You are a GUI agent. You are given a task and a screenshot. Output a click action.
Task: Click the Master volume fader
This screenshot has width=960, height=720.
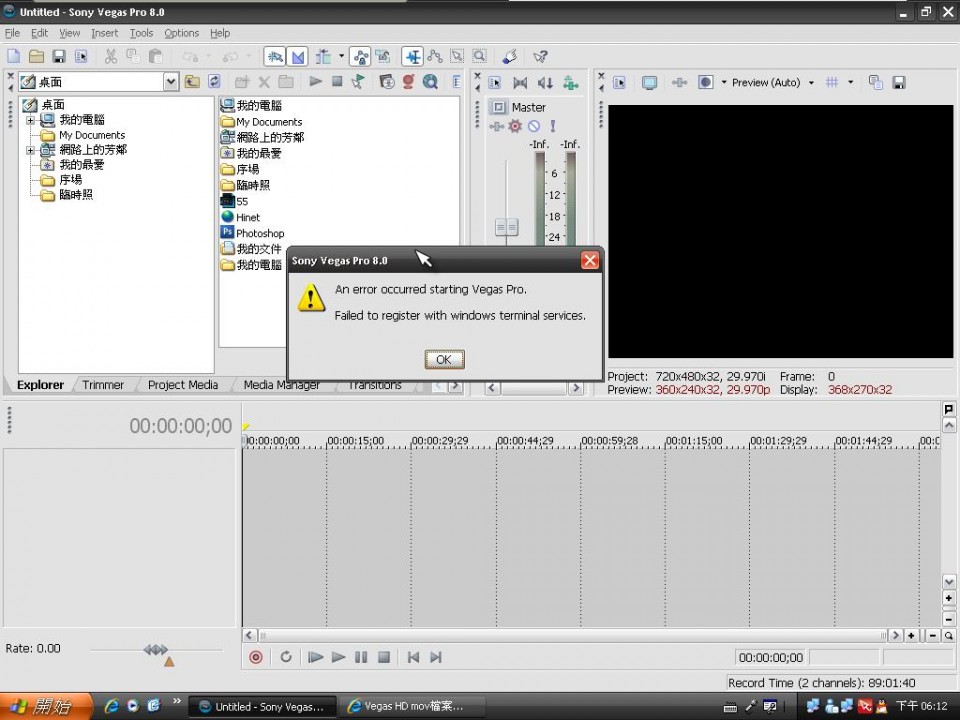pos(507,228)
